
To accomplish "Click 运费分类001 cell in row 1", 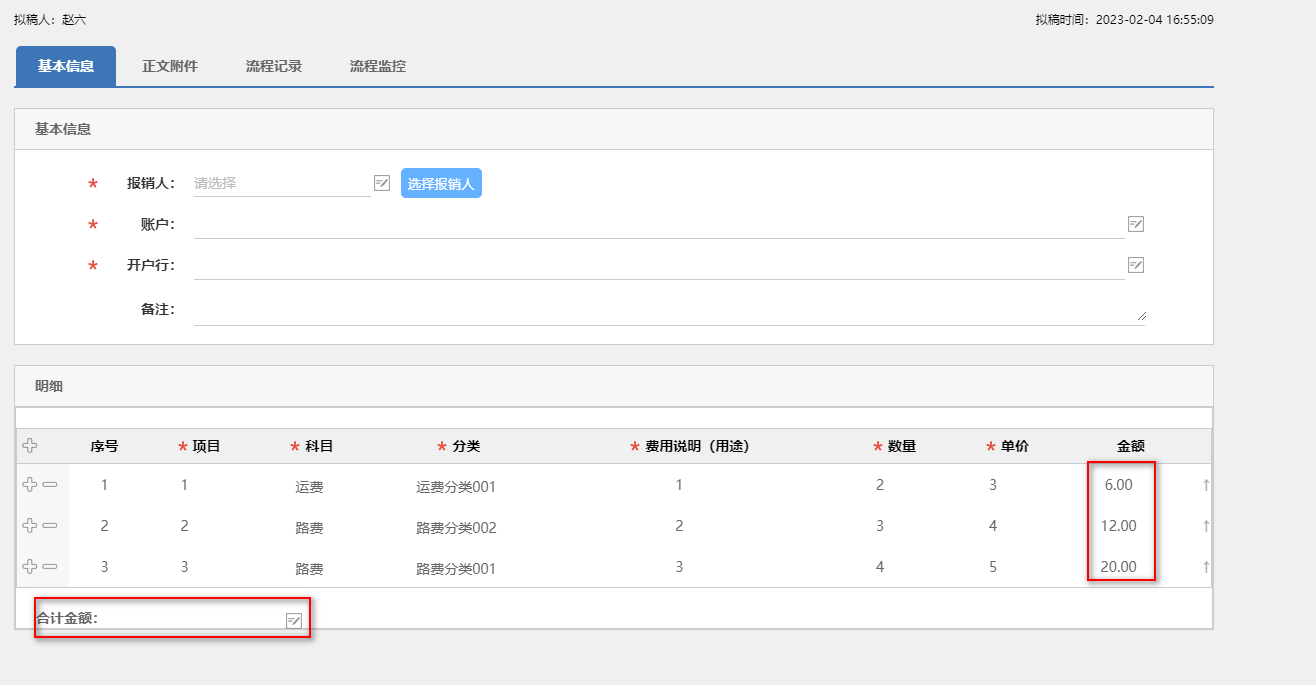I will [x=456, y=487].
